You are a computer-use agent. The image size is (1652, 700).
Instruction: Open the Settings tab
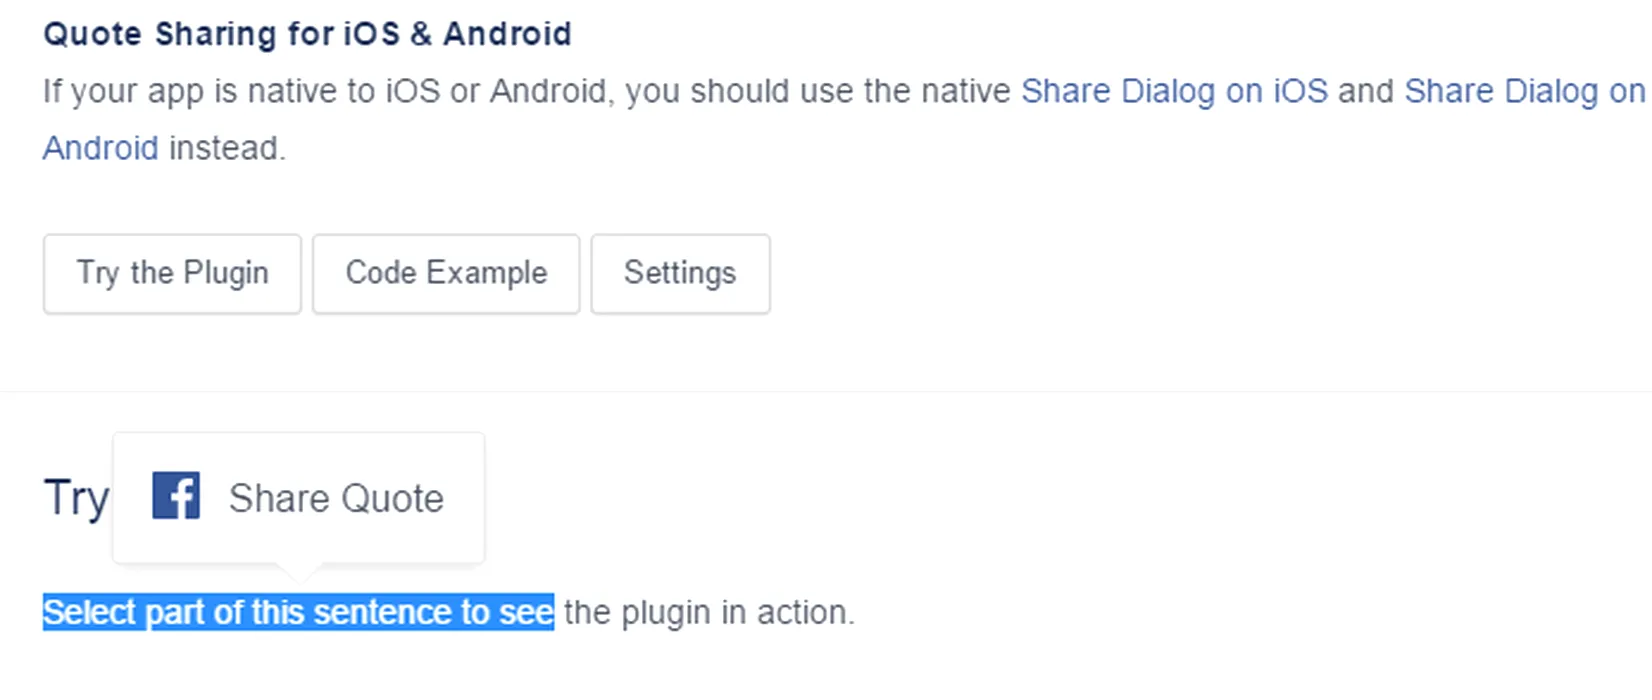(x=680, y=274)
